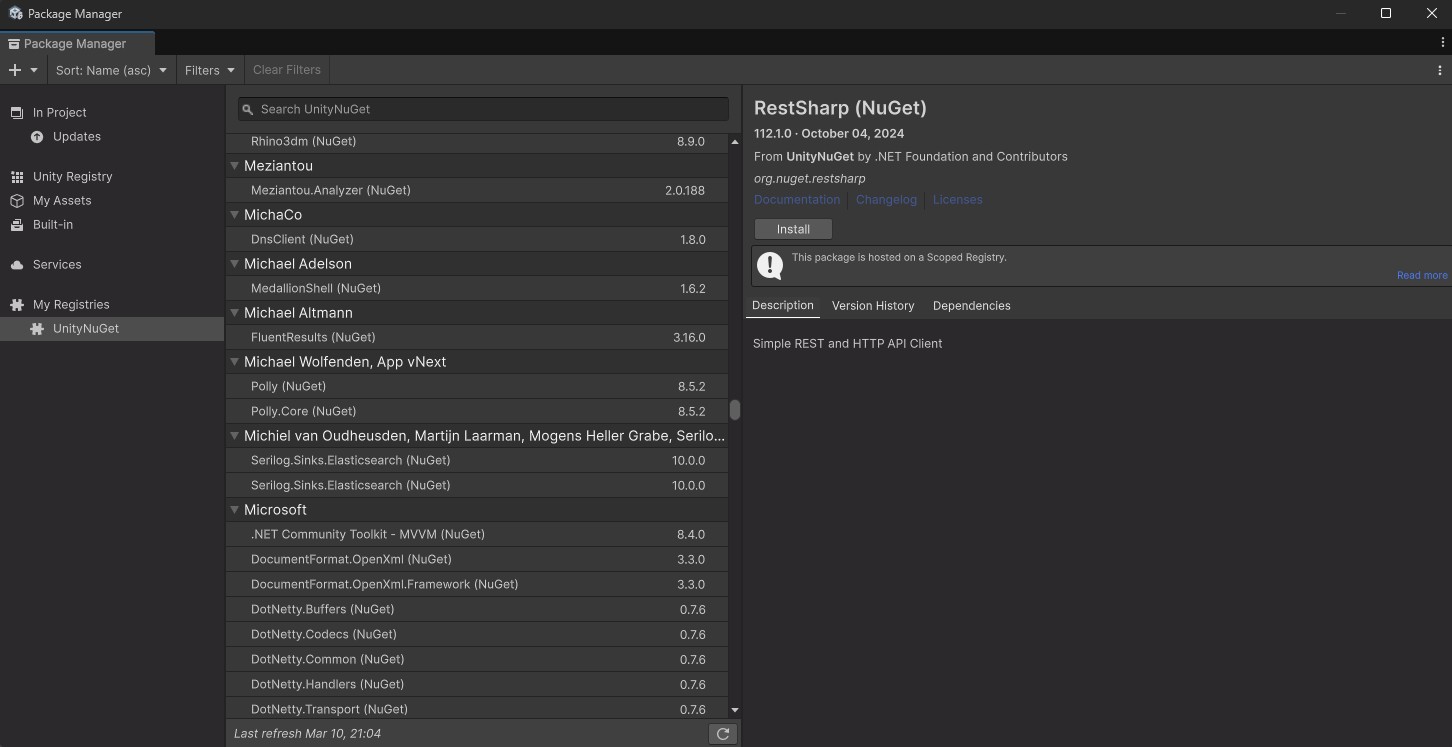
Task: Click the My Registries puzzle icon
Action: pyautogui.click(x=17, y=305)
